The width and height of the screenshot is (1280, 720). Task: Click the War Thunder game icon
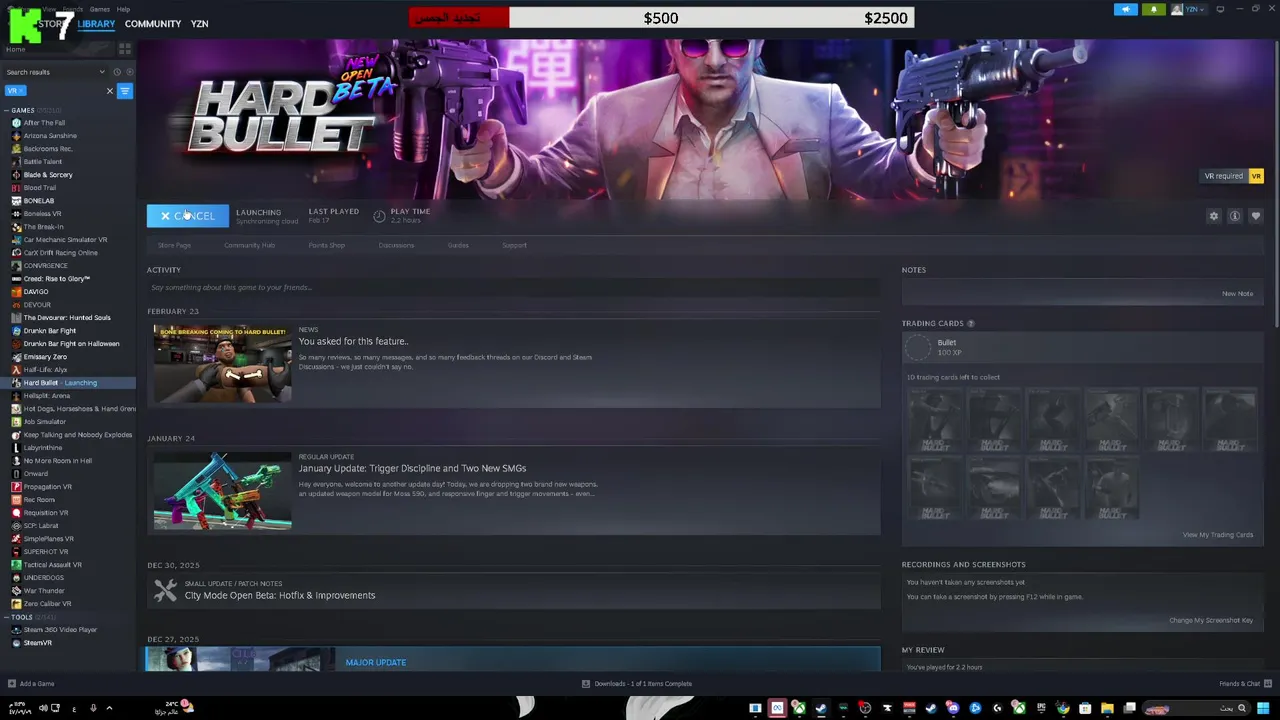(16, 591)
